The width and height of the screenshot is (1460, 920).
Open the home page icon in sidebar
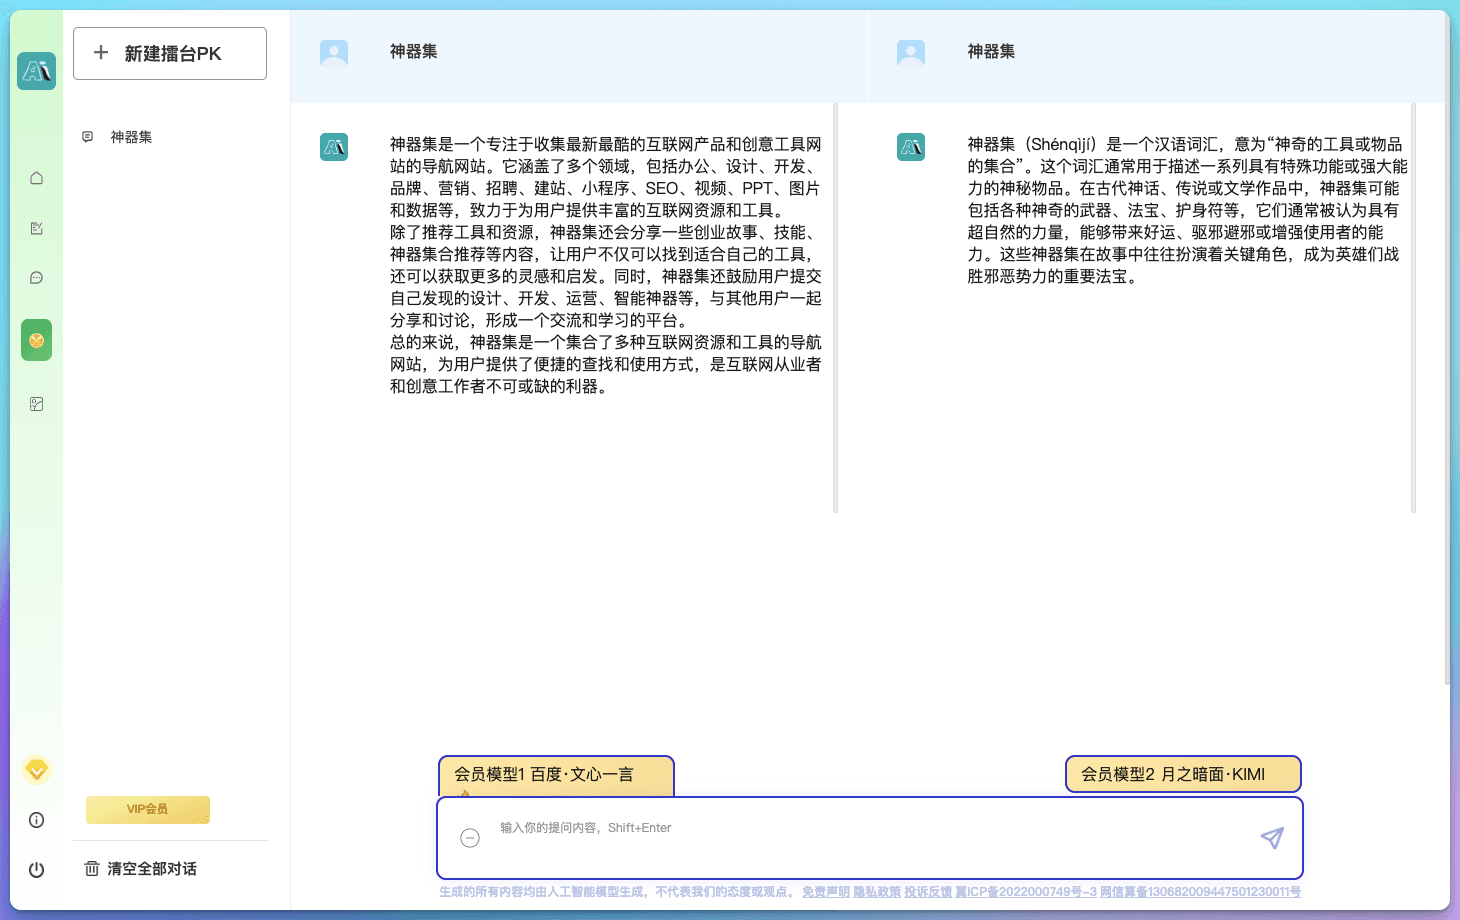[x=37, y=178]
